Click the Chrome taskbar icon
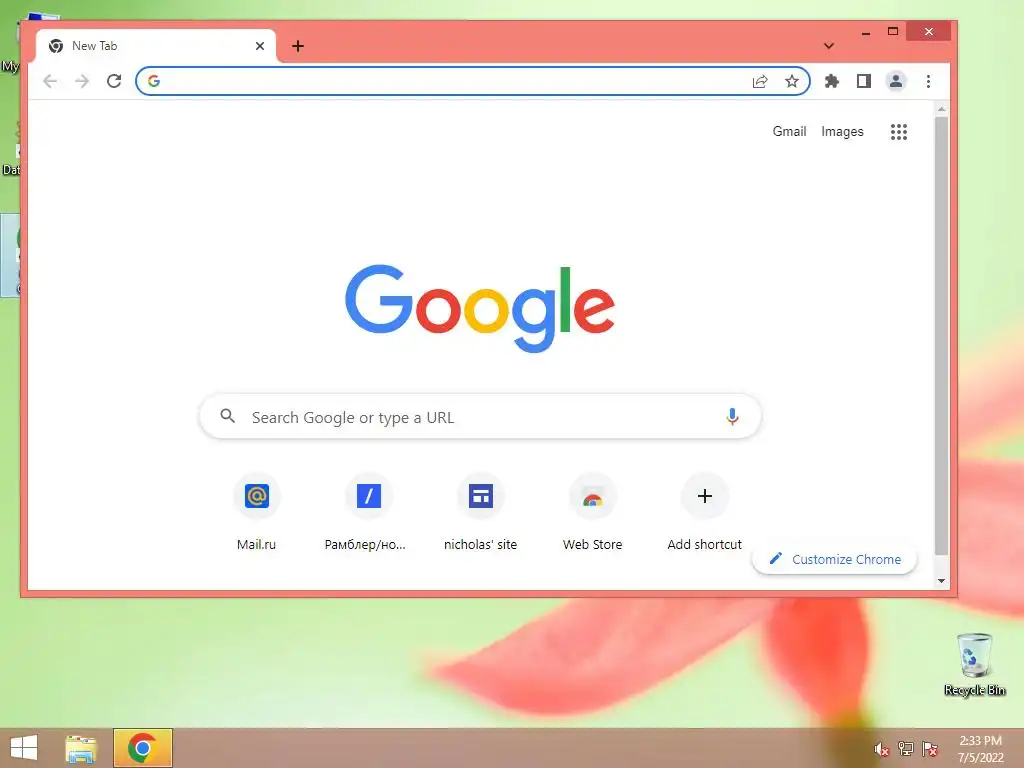 click(x=142, y=748)
